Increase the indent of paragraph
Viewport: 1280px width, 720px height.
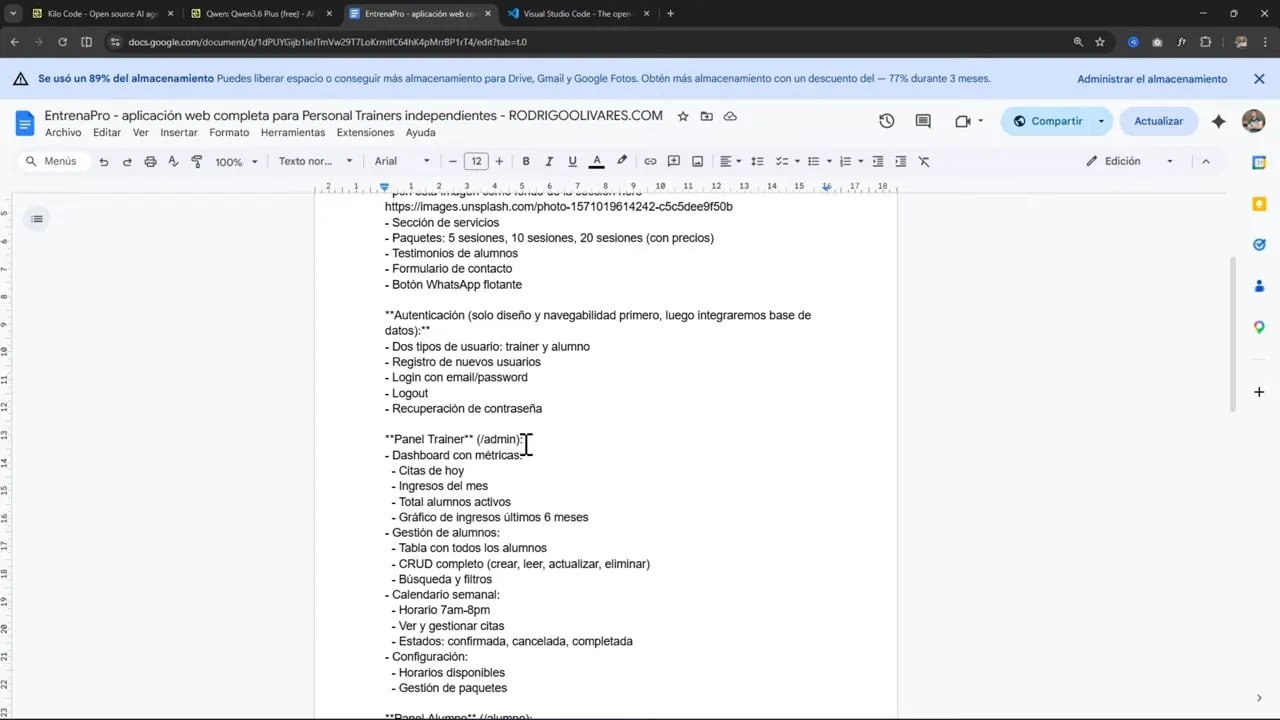[901, 161]
